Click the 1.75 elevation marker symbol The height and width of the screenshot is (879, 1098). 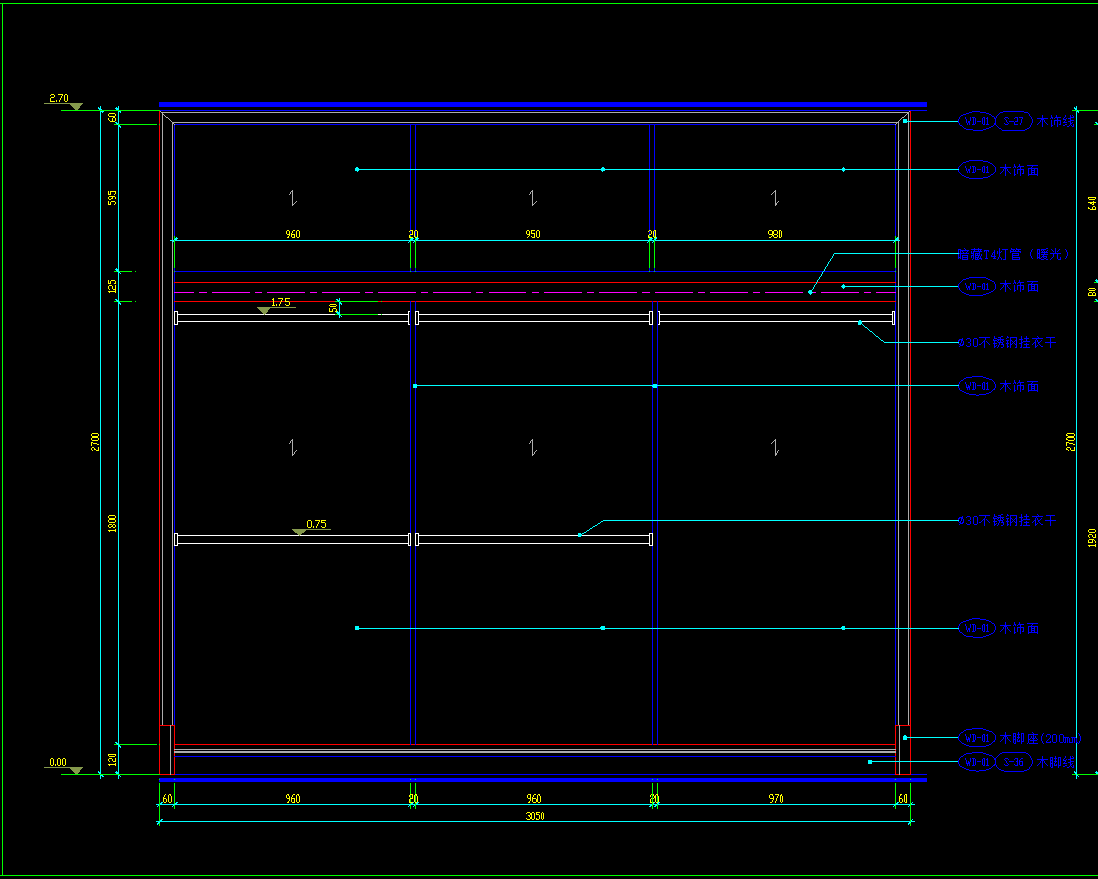[264, 310]
